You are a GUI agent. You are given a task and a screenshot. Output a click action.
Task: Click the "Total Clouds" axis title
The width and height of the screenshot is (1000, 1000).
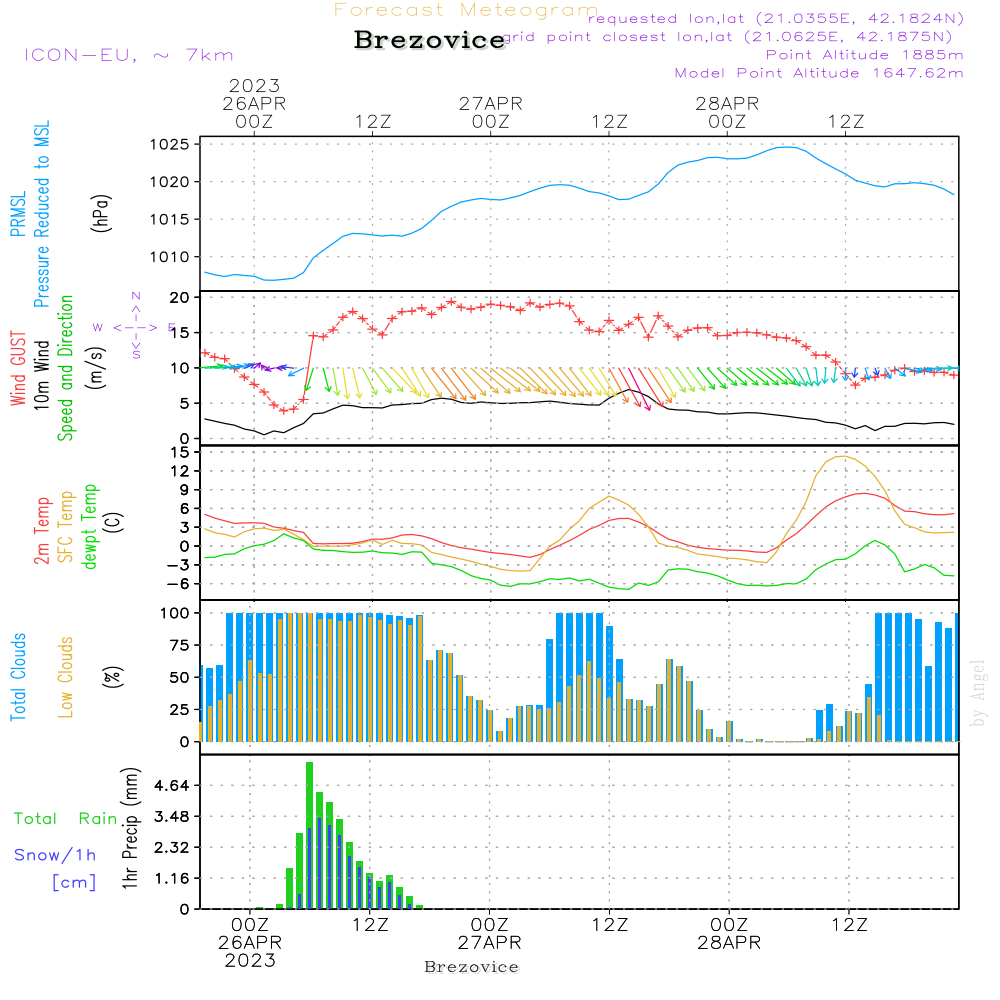pos(18,677)
